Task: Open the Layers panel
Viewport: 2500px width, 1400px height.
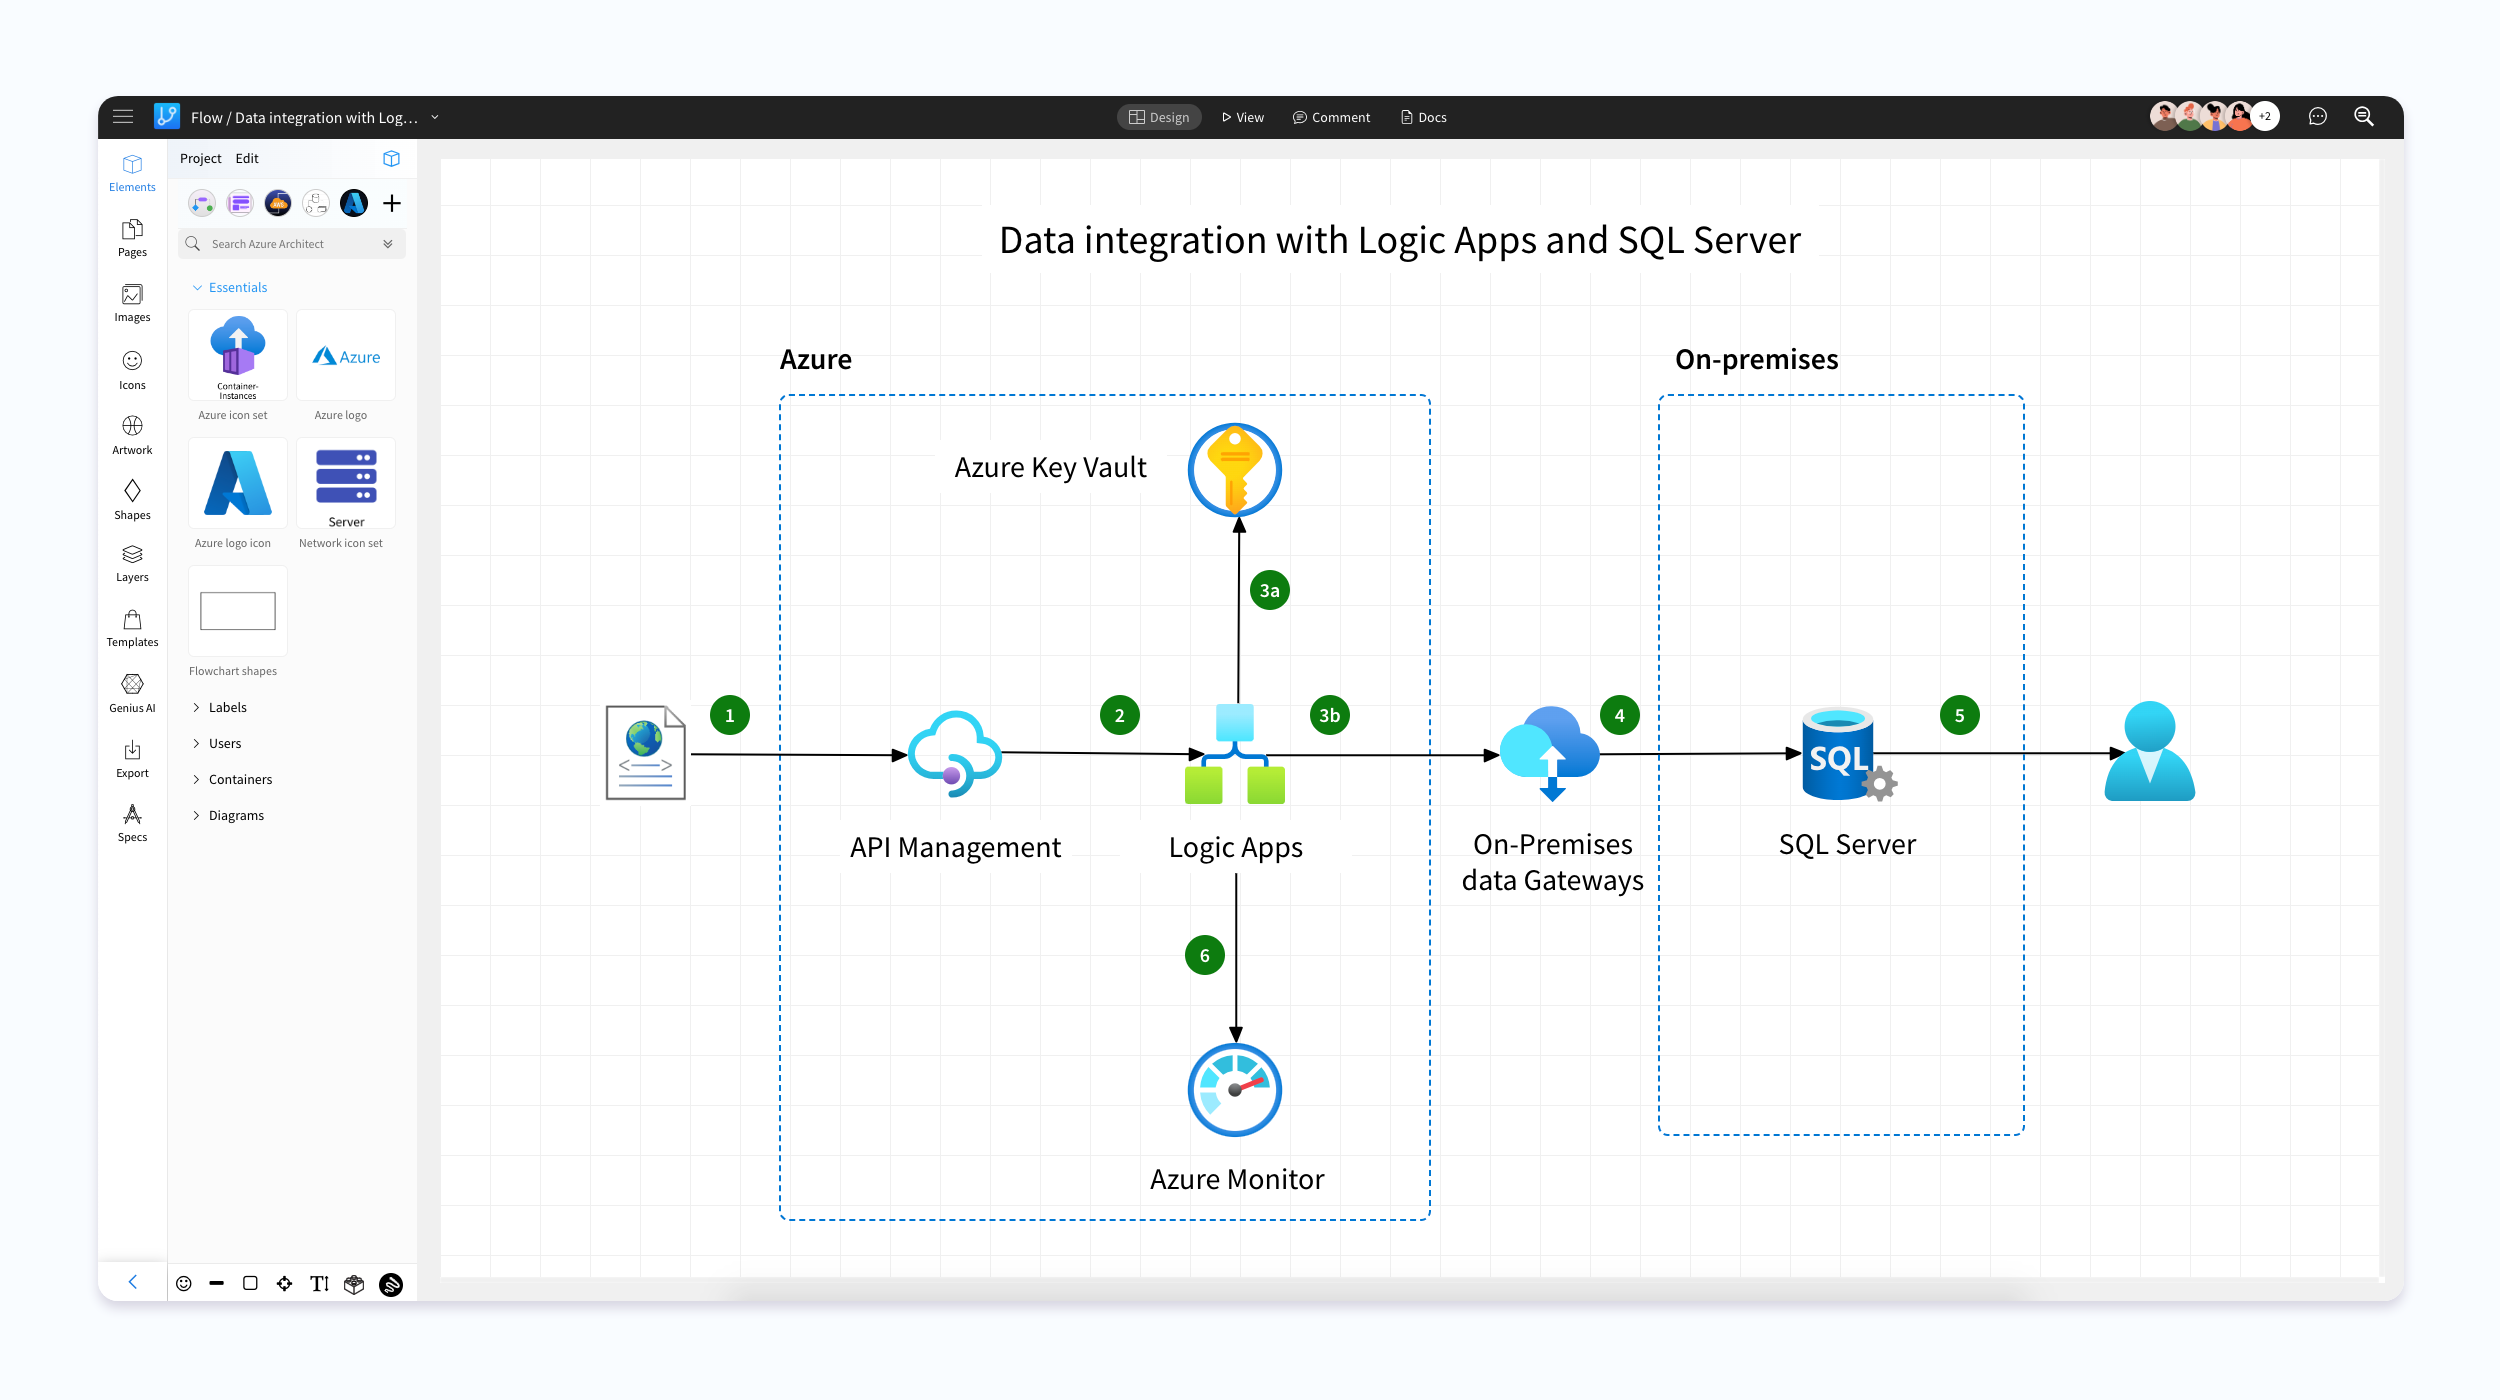Action: click(132, 563)
